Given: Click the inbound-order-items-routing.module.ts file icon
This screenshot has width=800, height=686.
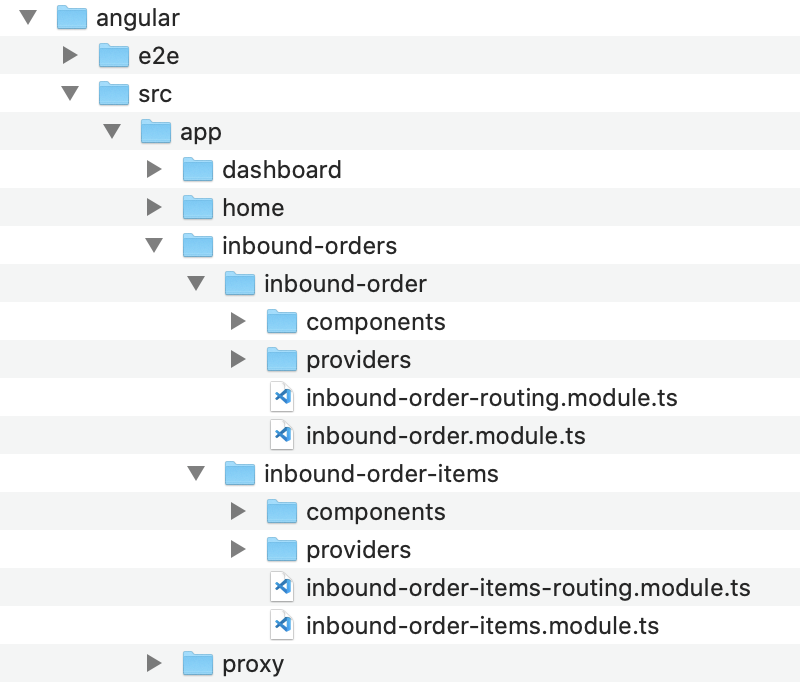Looking at the screenshot, I should [283, 588].
